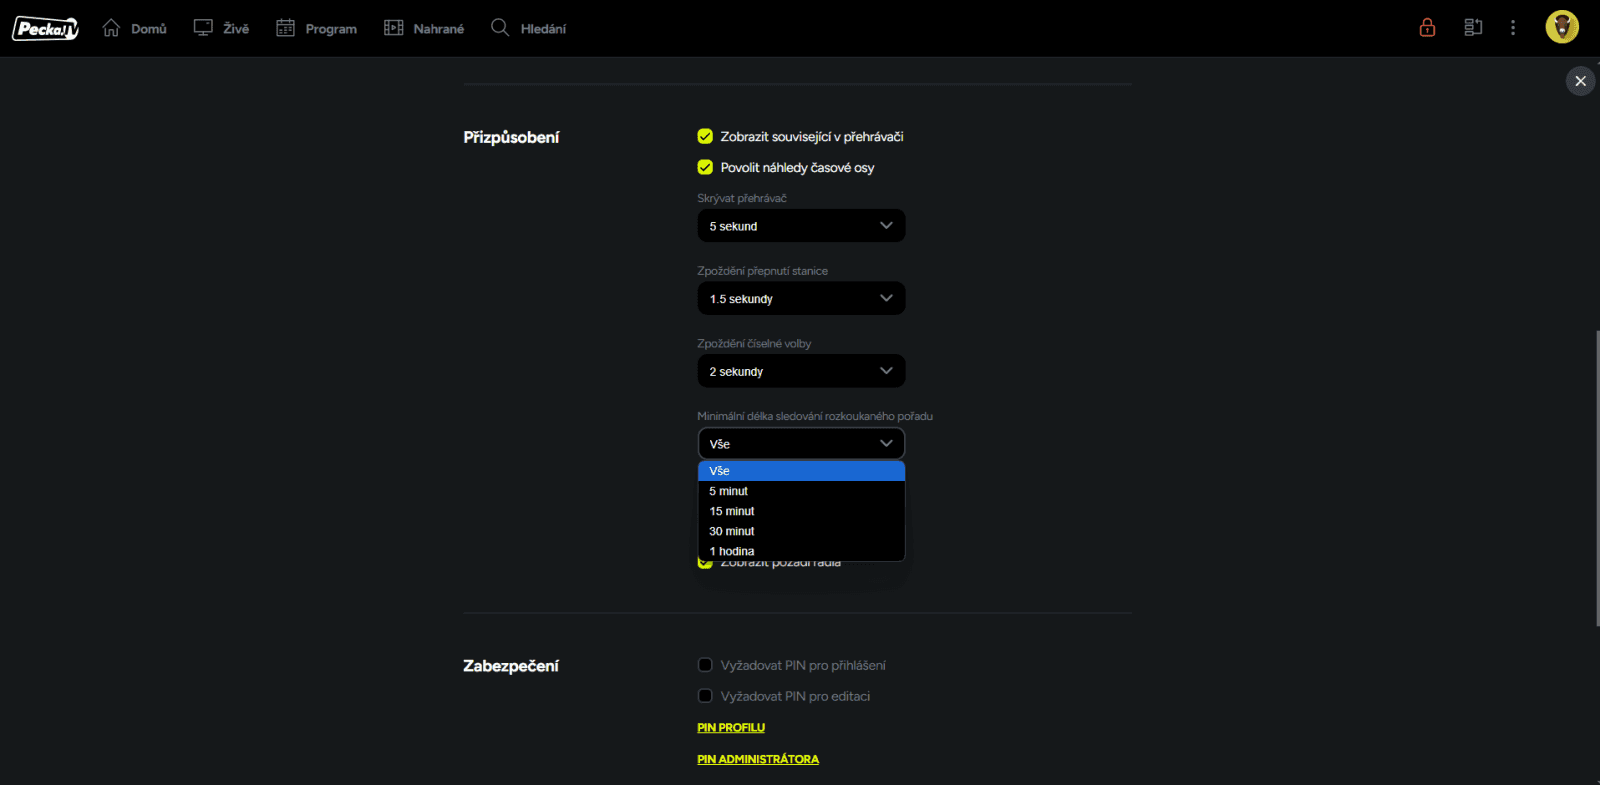
Task: Click the Program calendar icon
Action: point(285,28)
